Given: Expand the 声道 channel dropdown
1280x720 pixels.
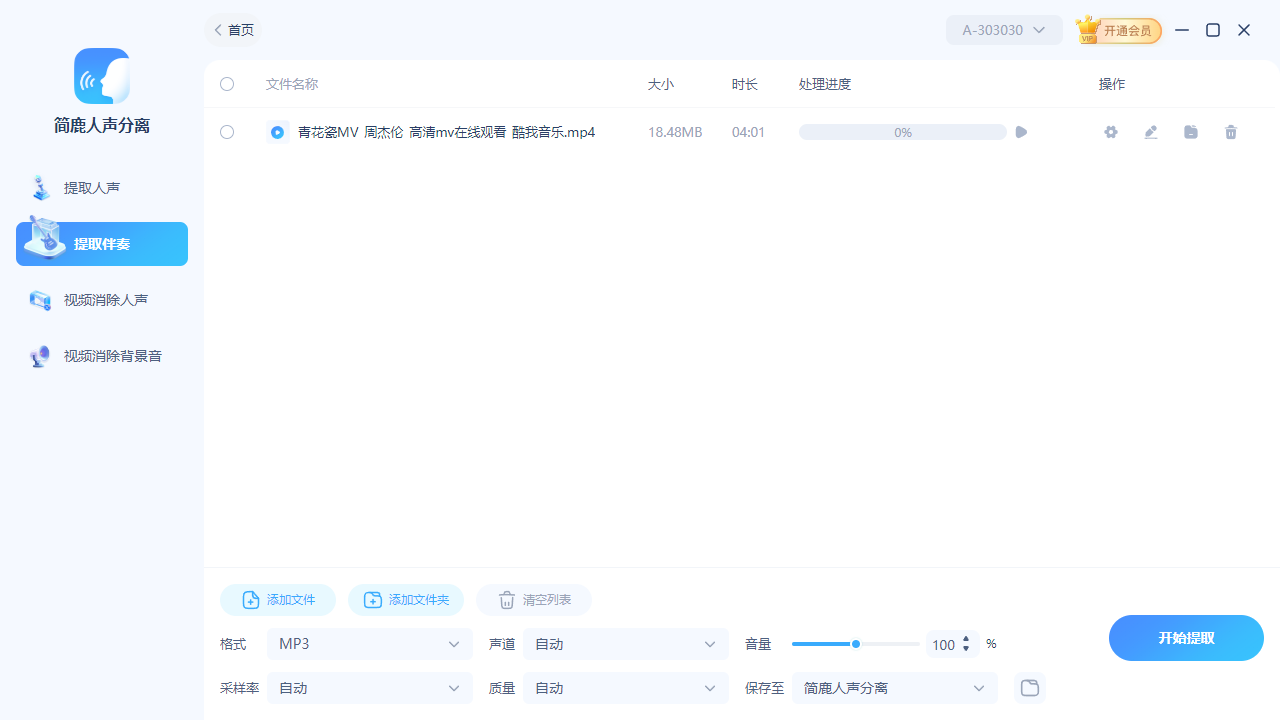Looking at the screenshot, I should pyautogui.click(x=625, y=643).
